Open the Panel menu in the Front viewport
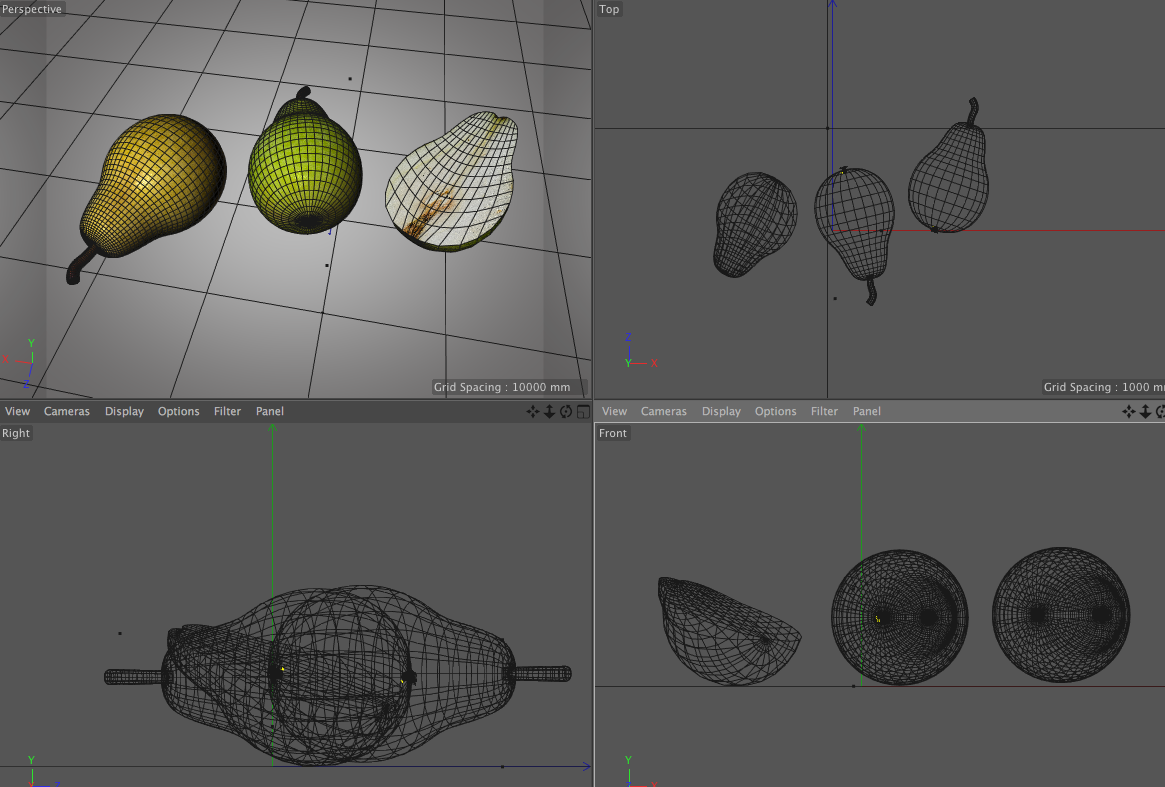 click(866, 411)
